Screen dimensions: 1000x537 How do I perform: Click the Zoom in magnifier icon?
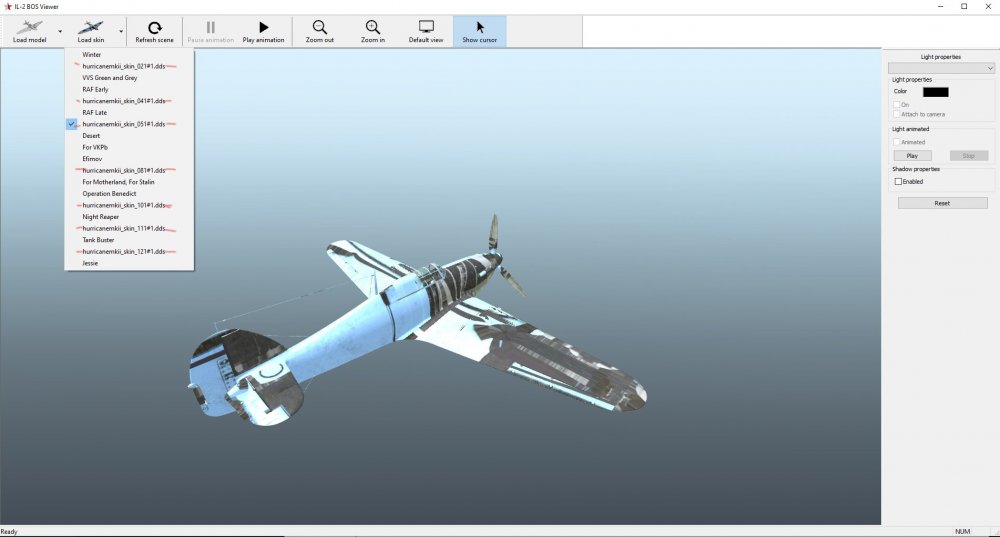(x=372, y=28)
